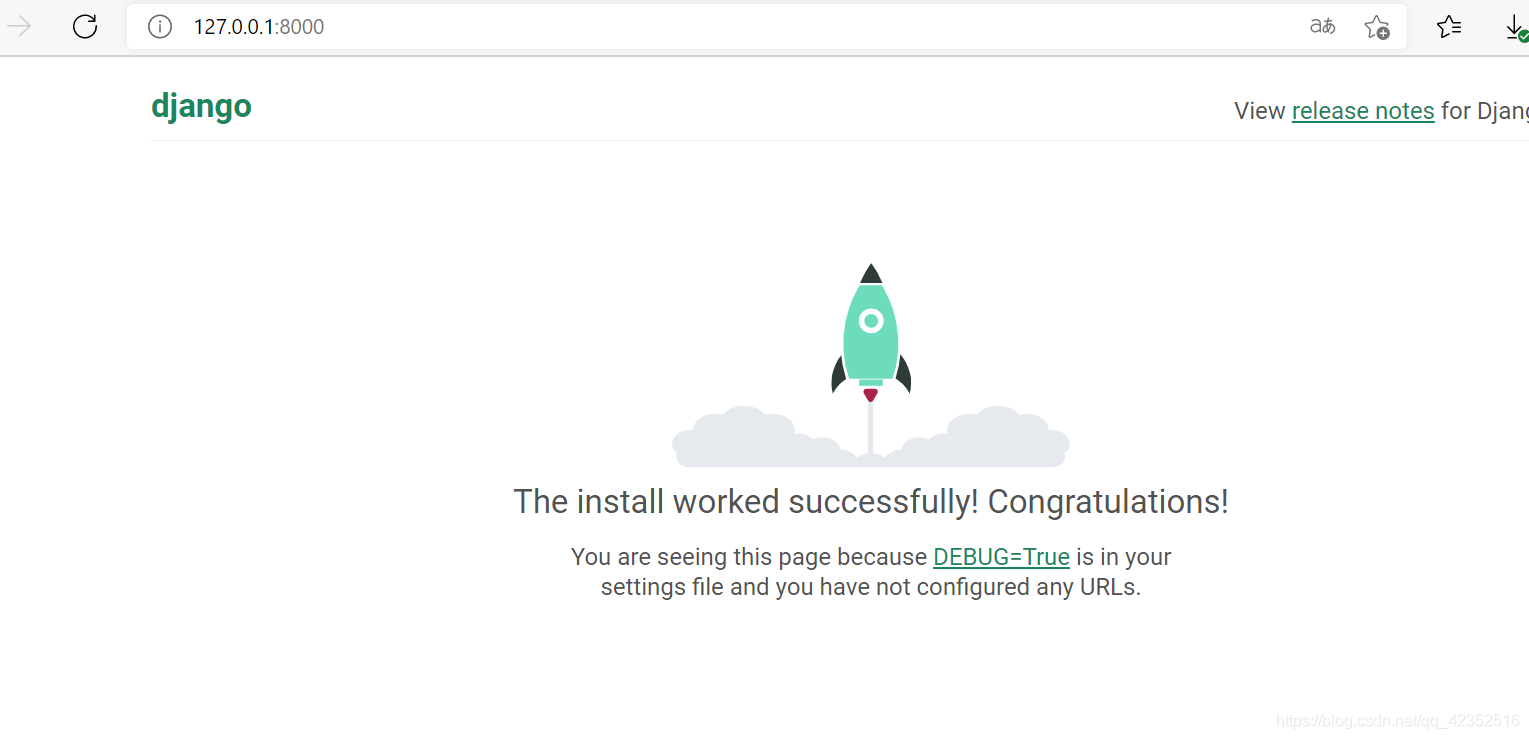Click the browser forward arrow
The image size is (1529, 739).
point(19,27)
